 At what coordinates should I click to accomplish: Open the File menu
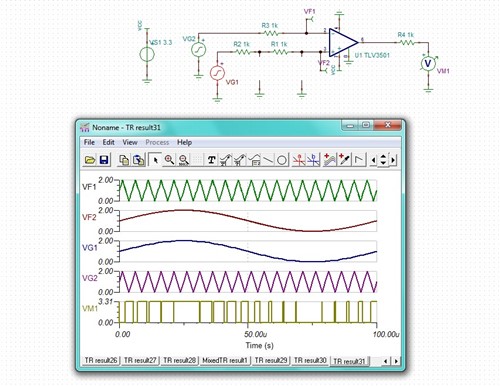pos(89,142)
